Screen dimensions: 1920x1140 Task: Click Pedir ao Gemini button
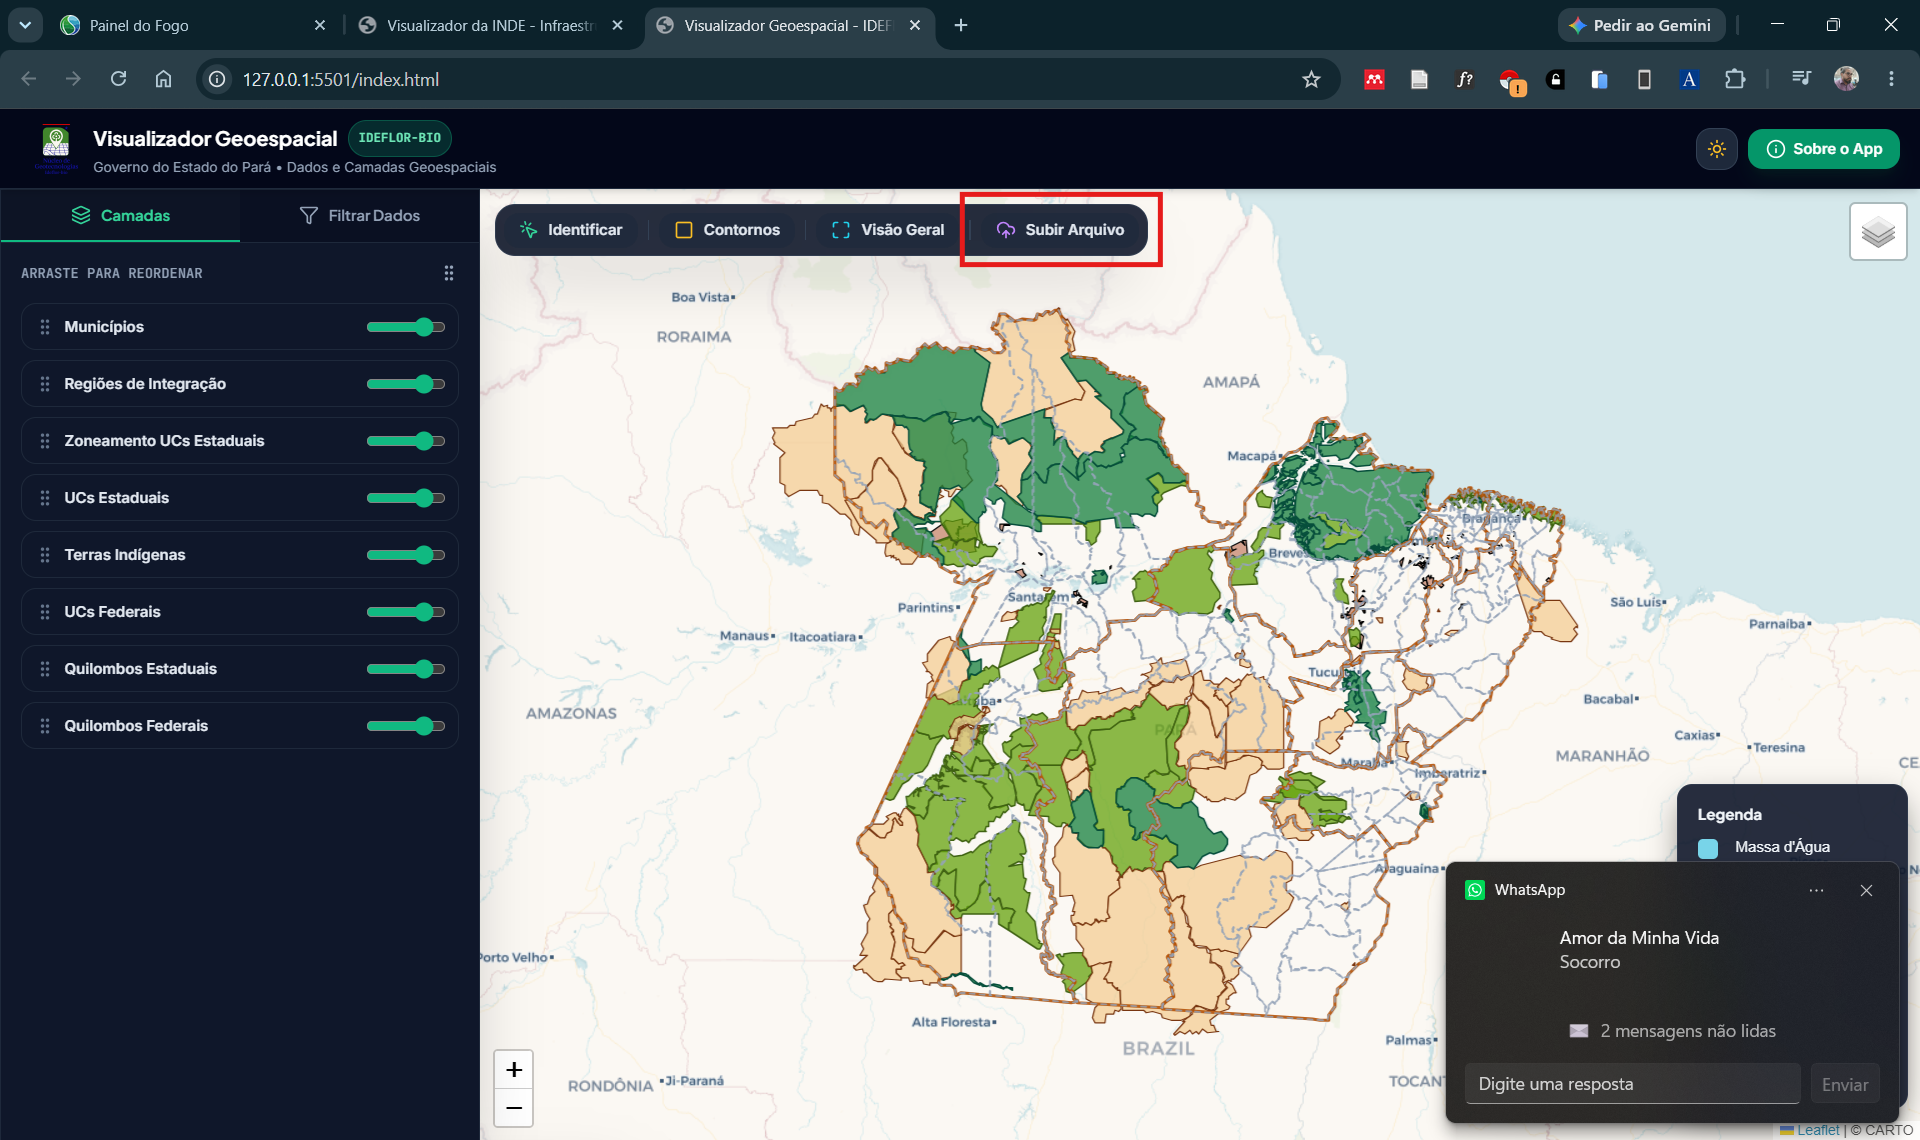(x=1641, y=25)
